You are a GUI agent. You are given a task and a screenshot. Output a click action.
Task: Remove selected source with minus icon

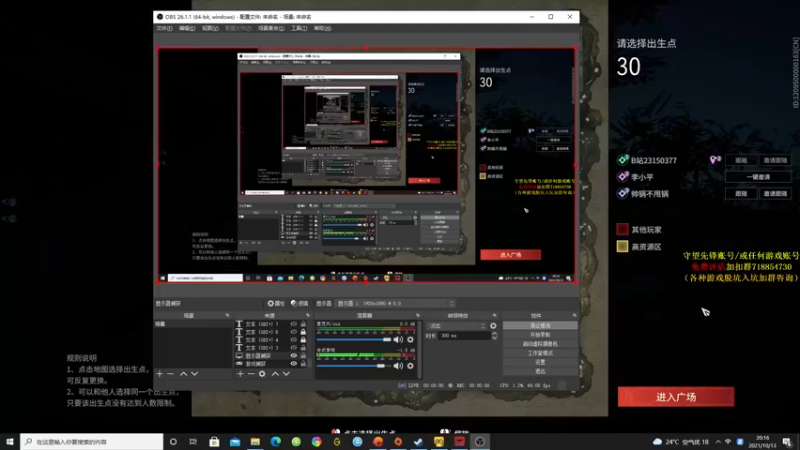click(251, 374)
